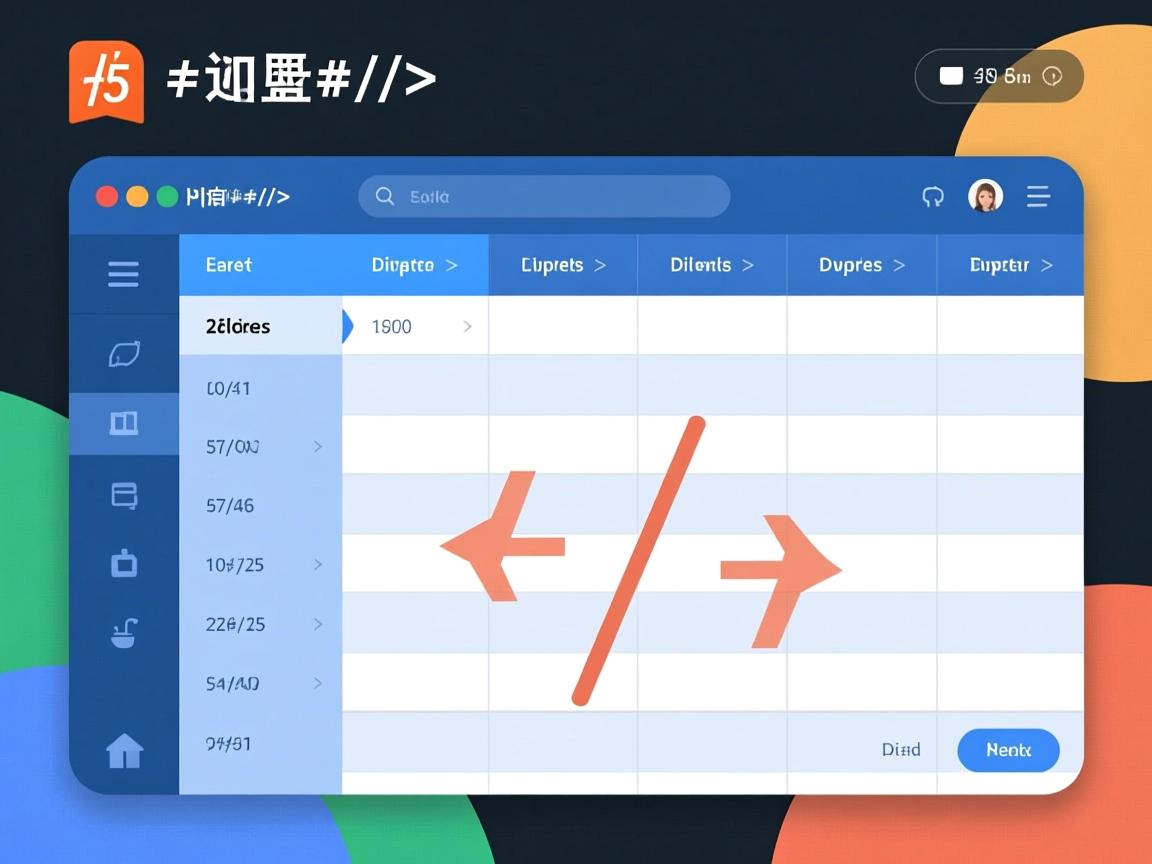Image resolution: width=1152 pixels, height=864 pixels.
Task: Switch to the Dilents column tab
Action: [x=710, y=265]
